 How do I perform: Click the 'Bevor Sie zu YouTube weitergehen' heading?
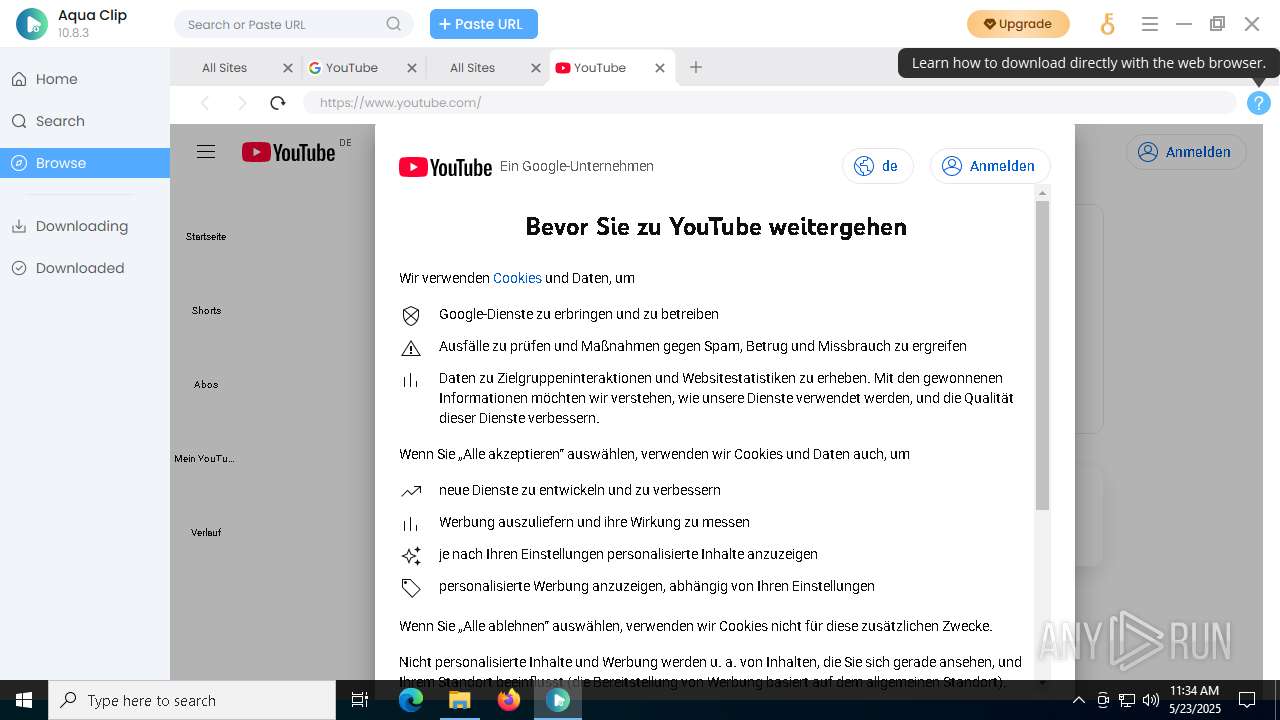(x=716, y=227)
